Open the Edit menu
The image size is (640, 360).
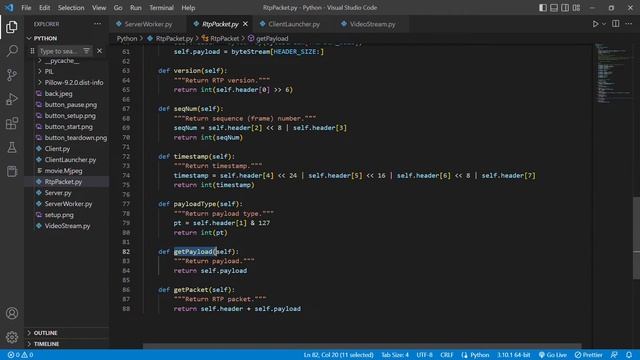coord(44,8)
